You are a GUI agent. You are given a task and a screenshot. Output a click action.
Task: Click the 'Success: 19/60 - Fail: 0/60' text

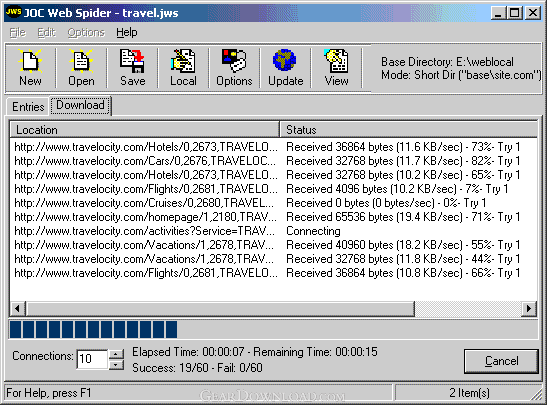click(197, 368)
